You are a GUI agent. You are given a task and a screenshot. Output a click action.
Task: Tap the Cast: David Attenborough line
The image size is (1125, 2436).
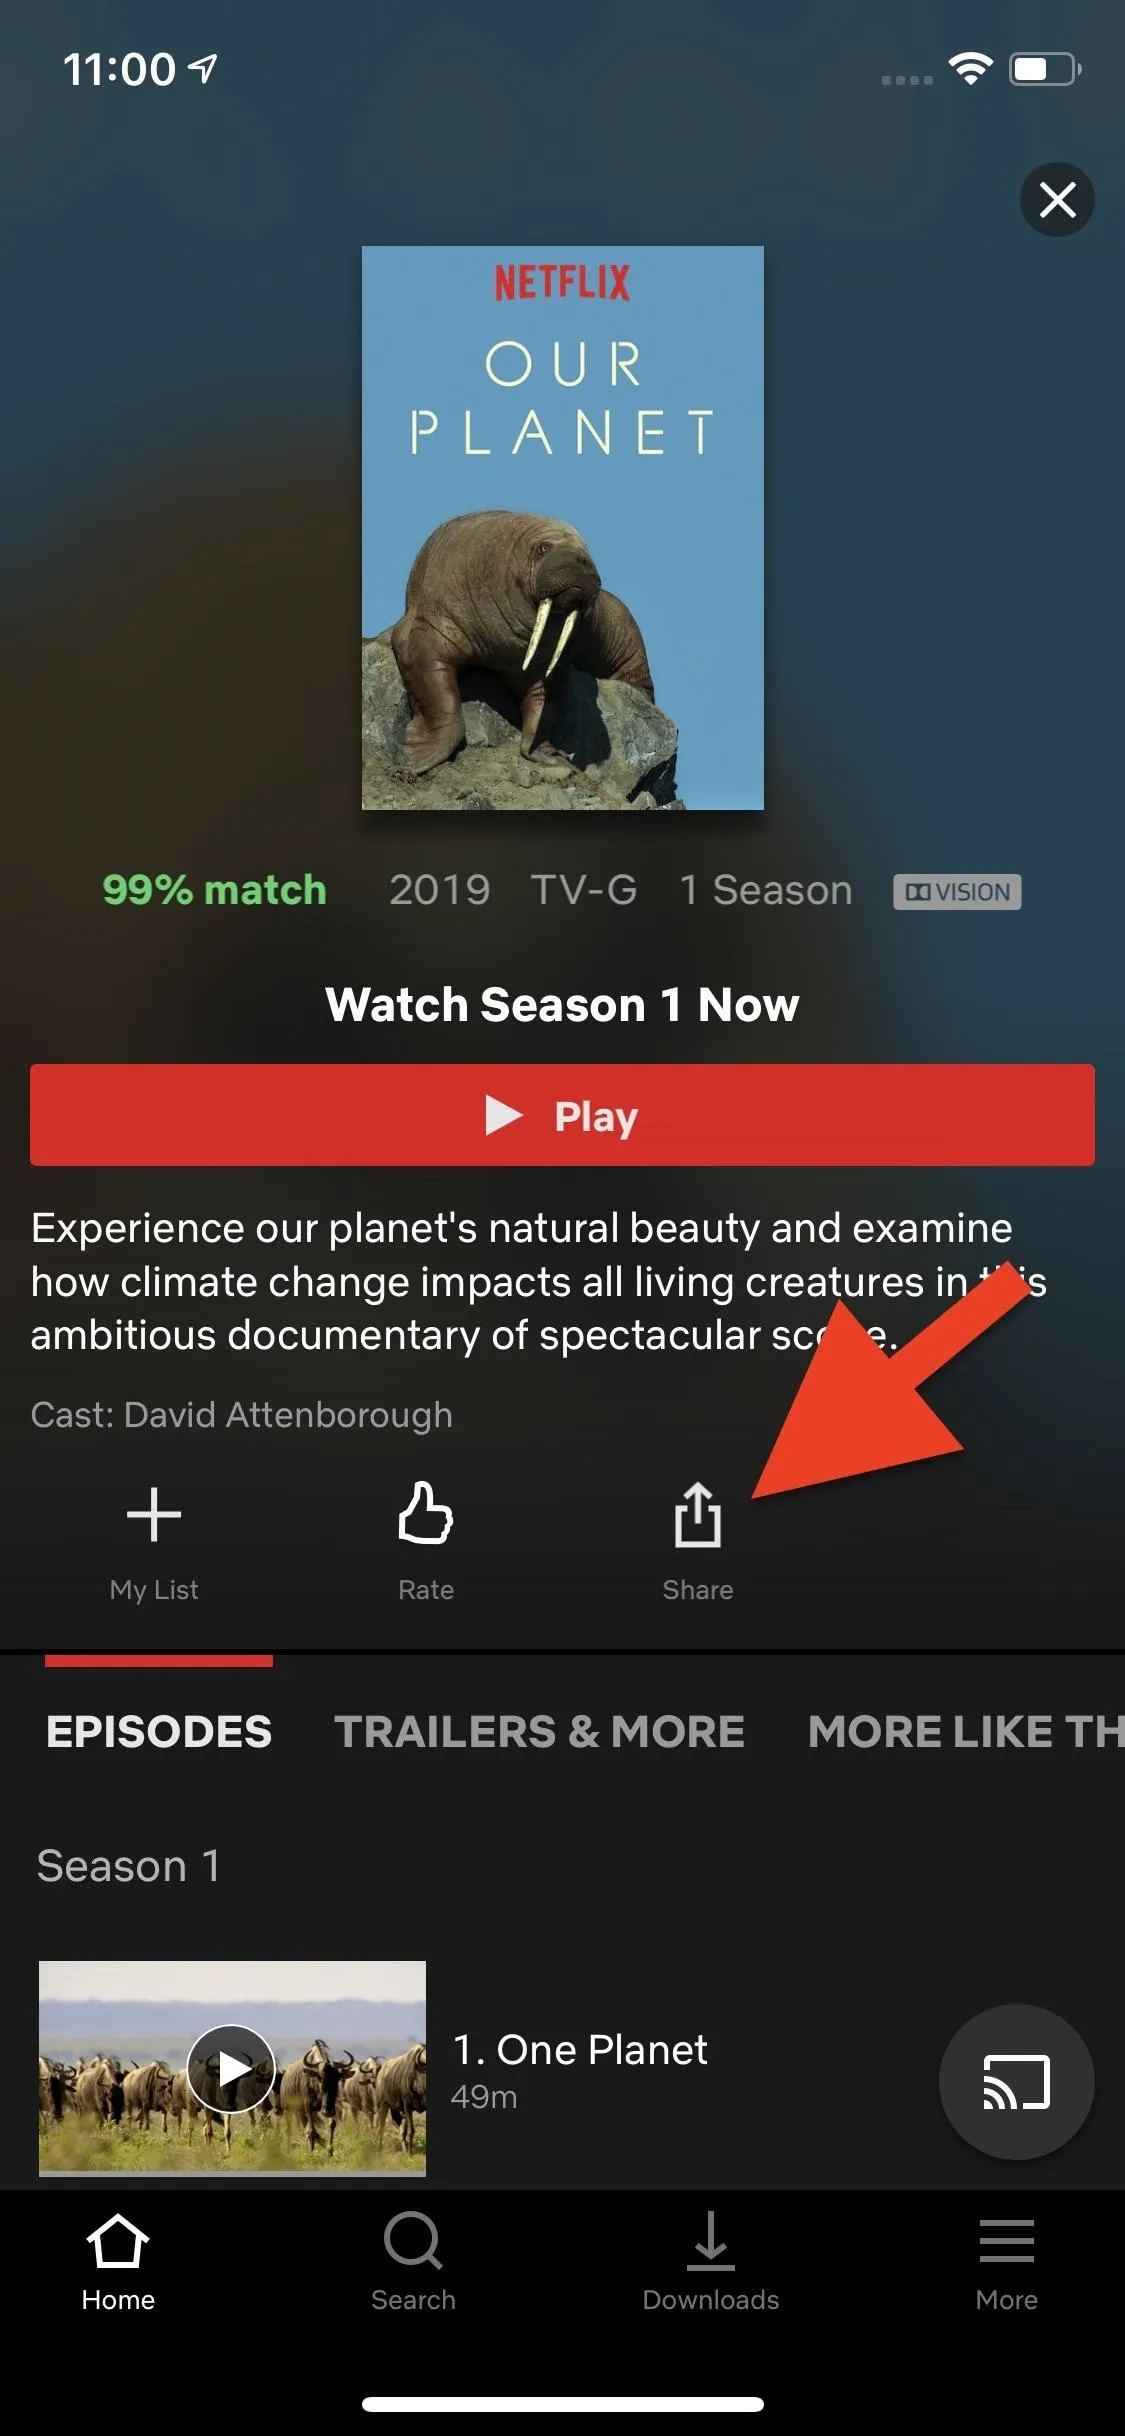(x=241, y=1415)
